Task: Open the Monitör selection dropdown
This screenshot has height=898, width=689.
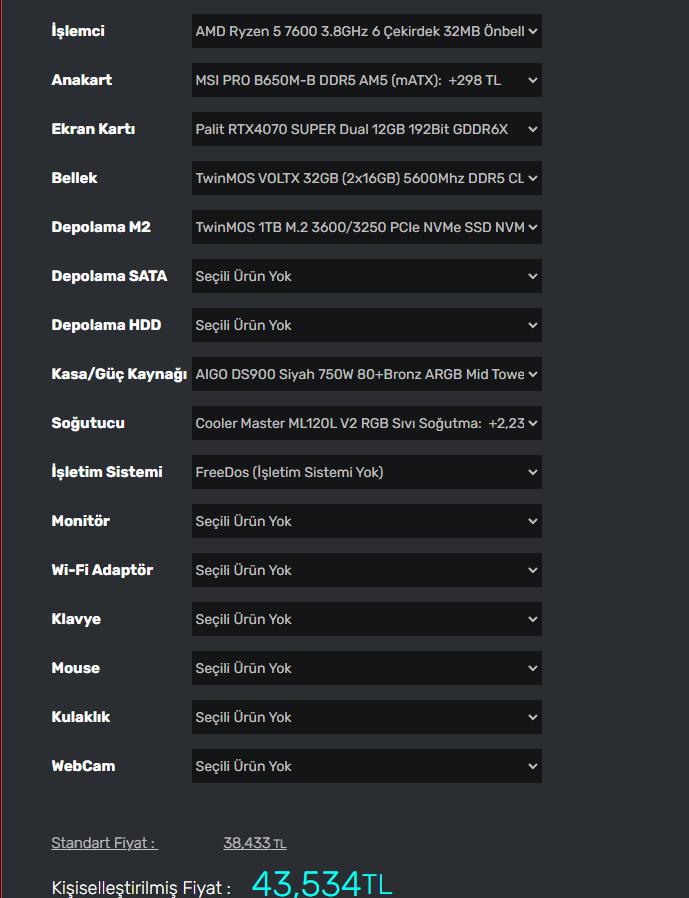Action: tap(366, 521)
